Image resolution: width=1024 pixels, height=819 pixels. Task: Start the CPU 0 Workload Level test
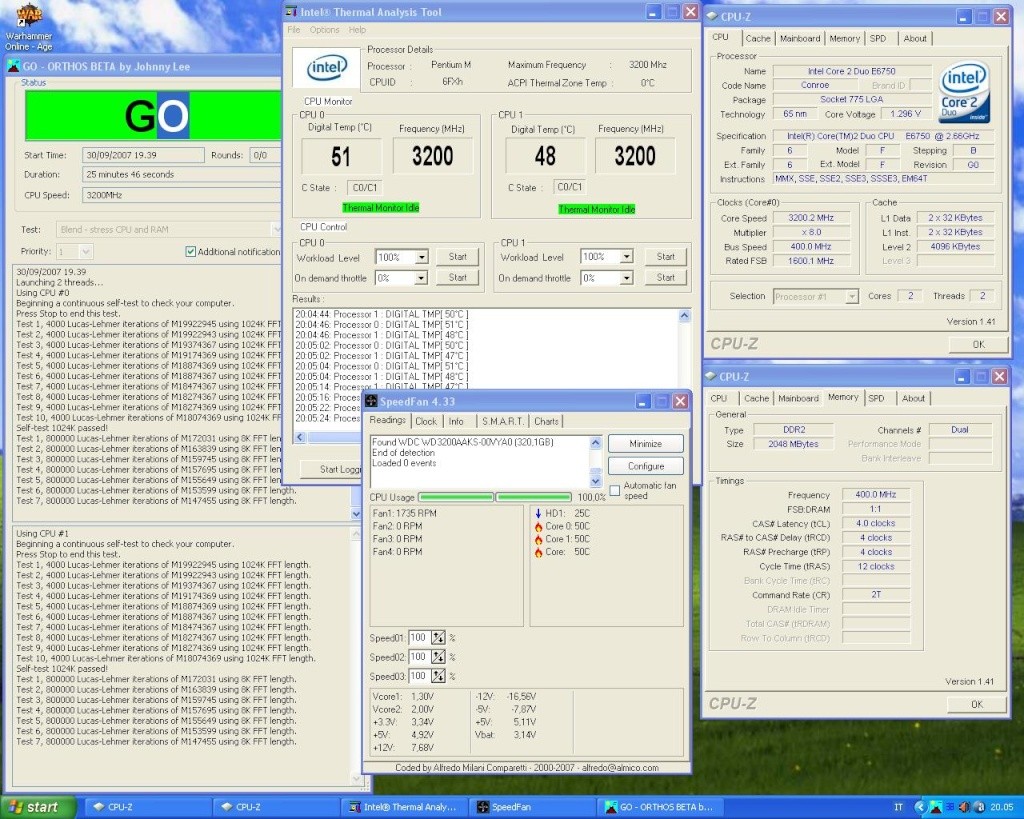(457, 257)
